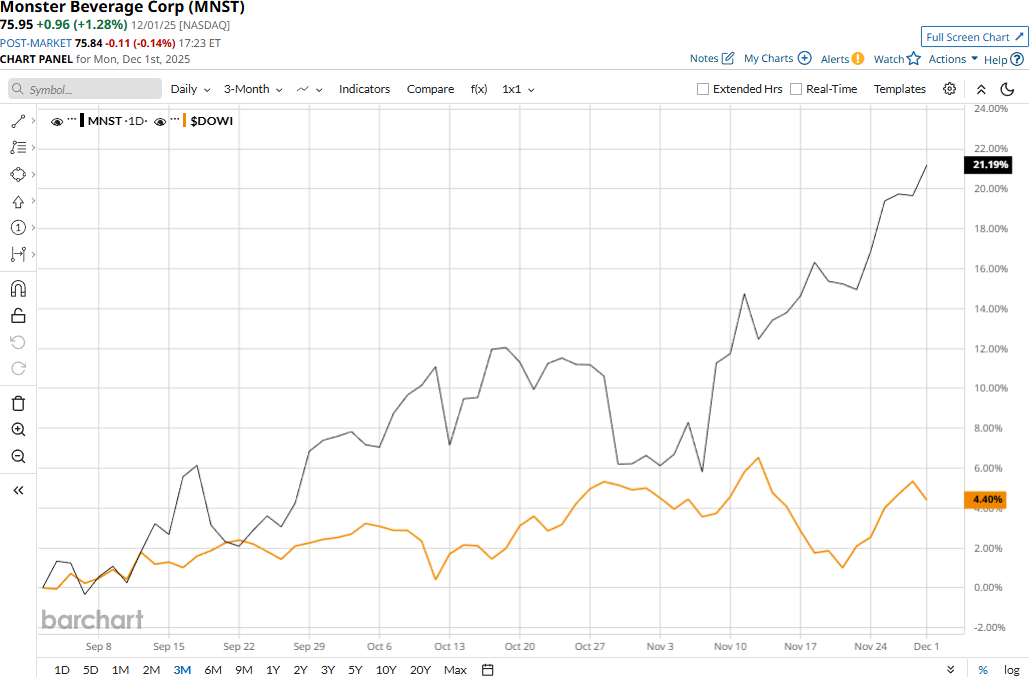Zoom in on the chart
The image size is (1030, 677).
pyautogui.click(x=18, y=429)
